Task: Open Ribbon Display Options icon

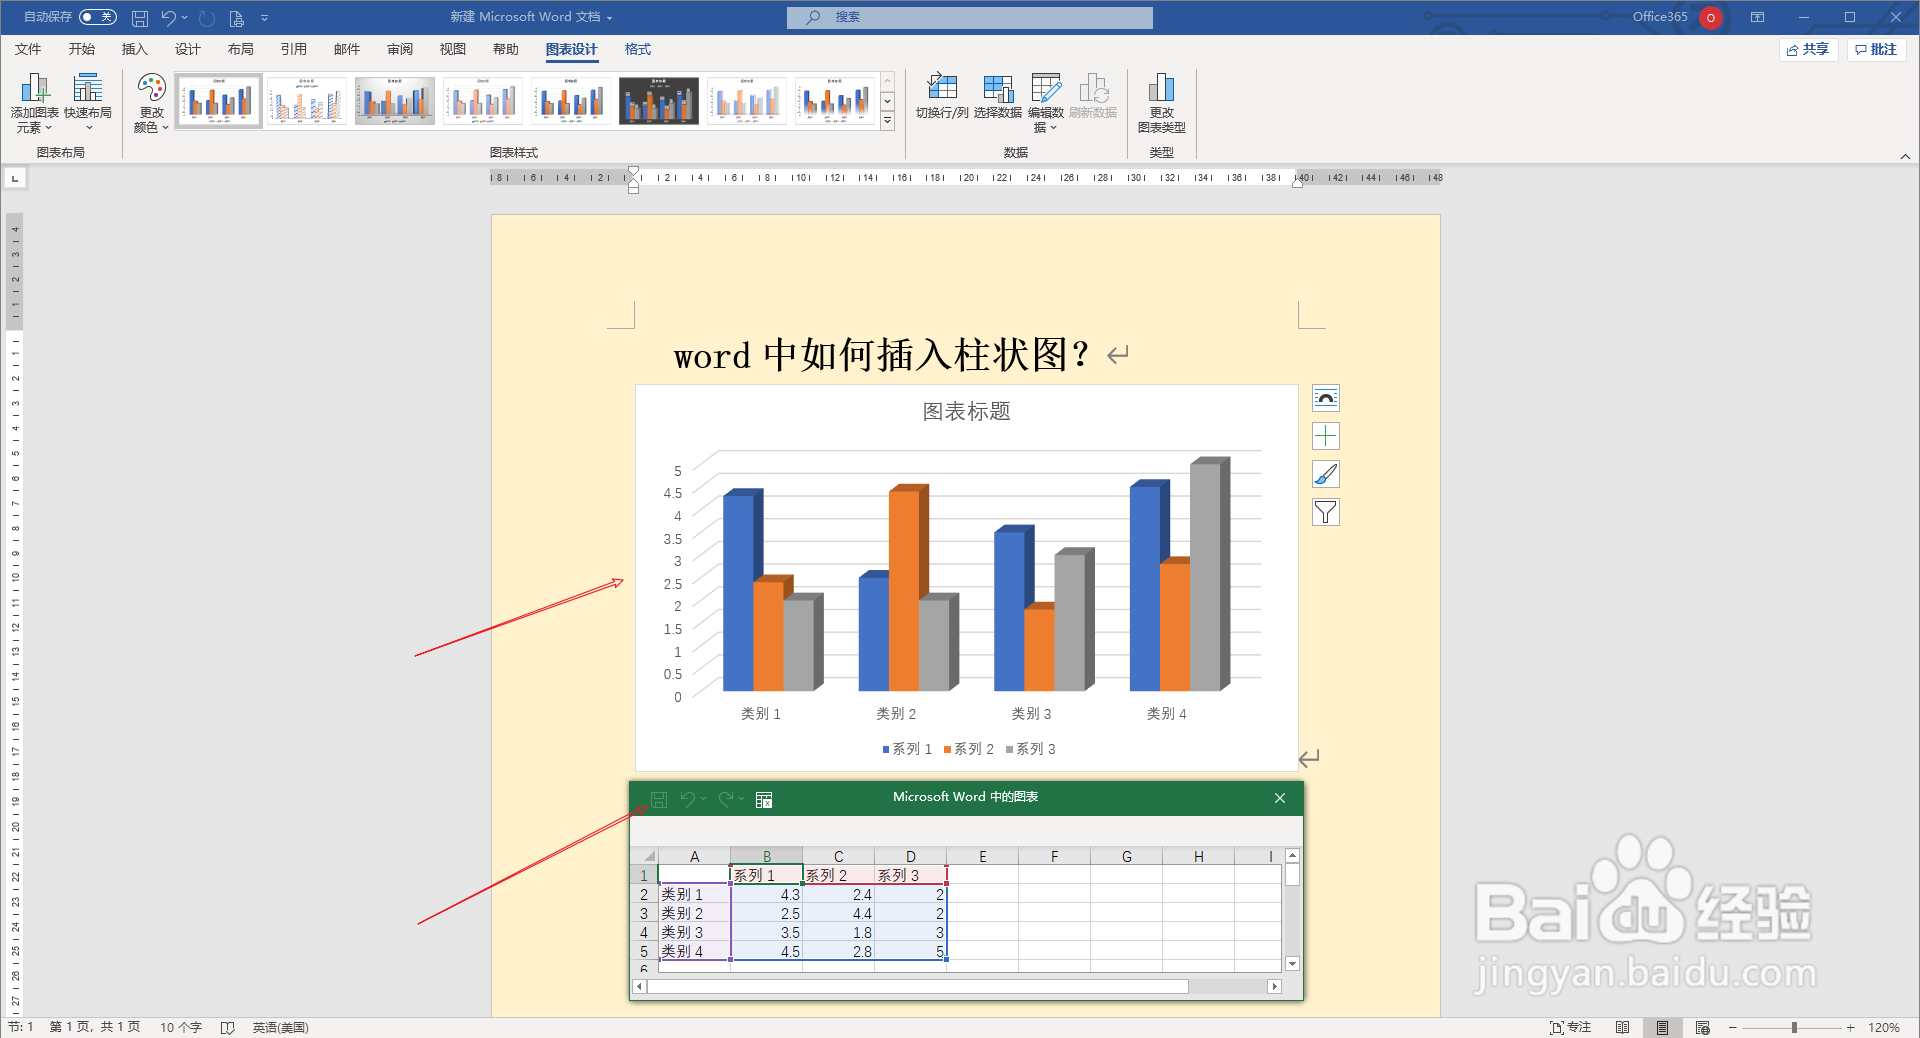Action: (1757, 17)
